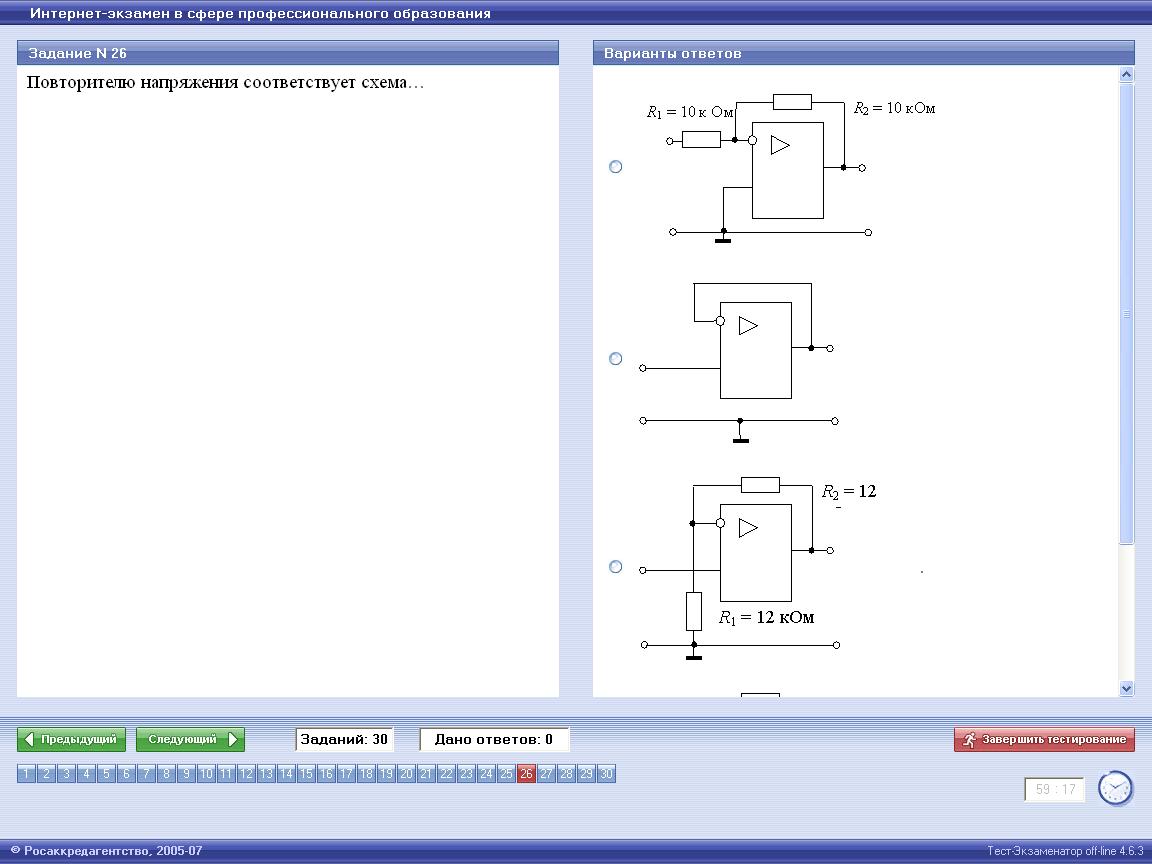
Task: Go to previous question with Предыдущий button
Action: pos(71,739)
